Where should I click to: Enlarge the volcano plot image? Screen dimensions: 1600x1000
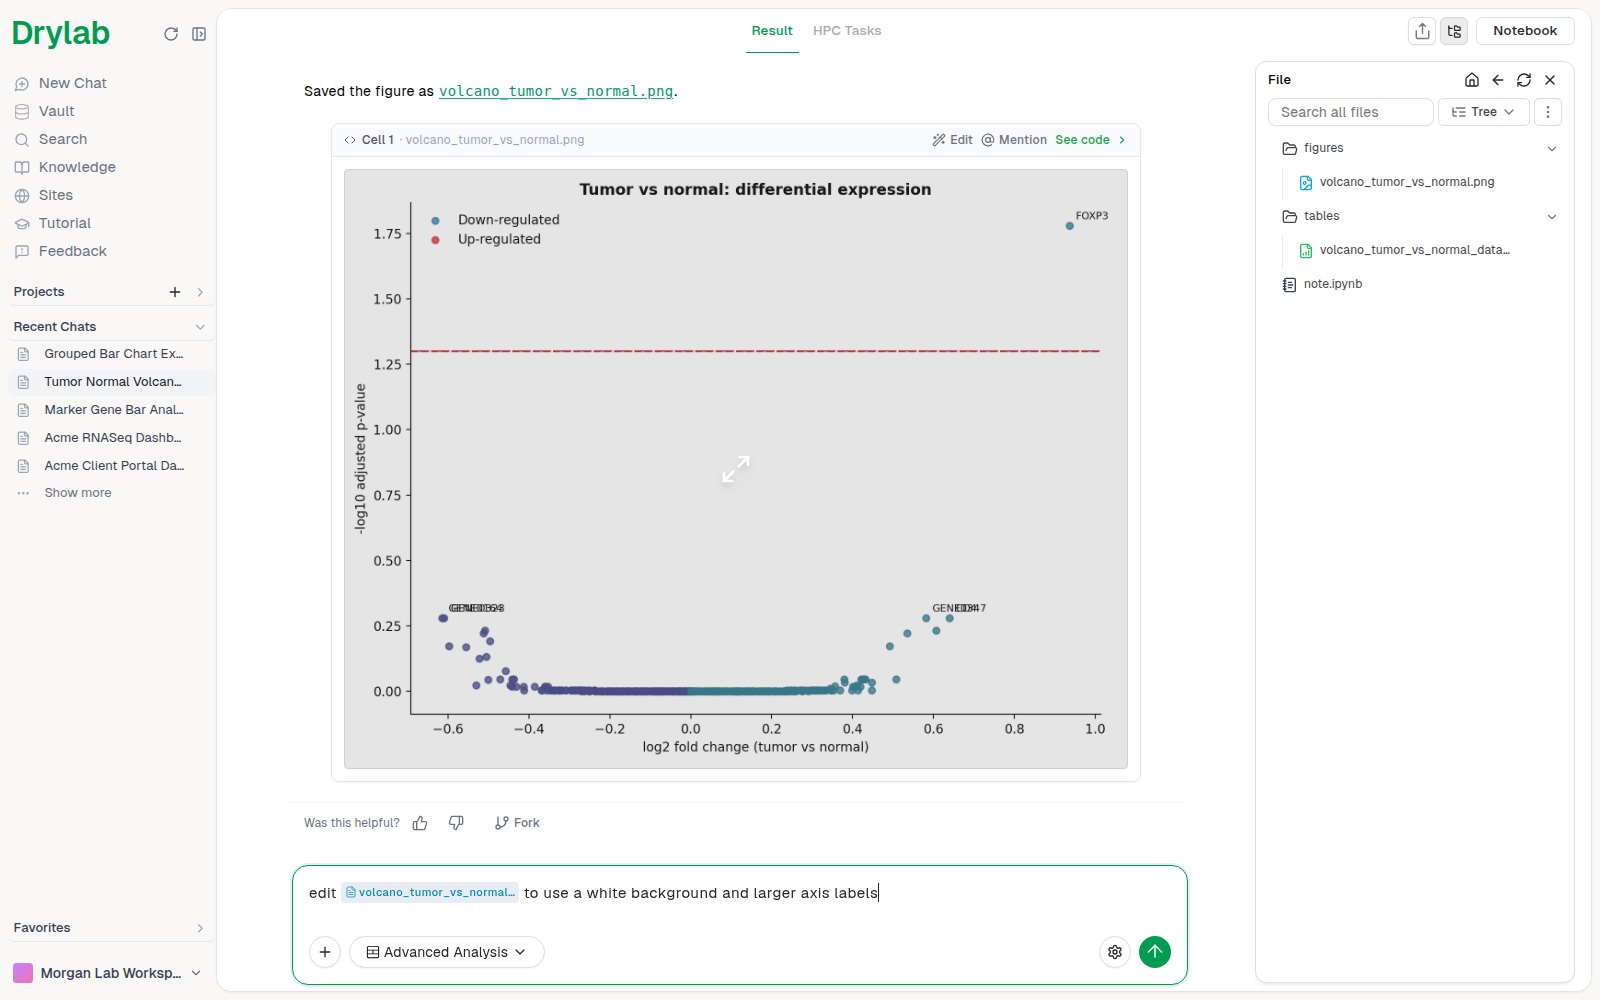(736, 469)
